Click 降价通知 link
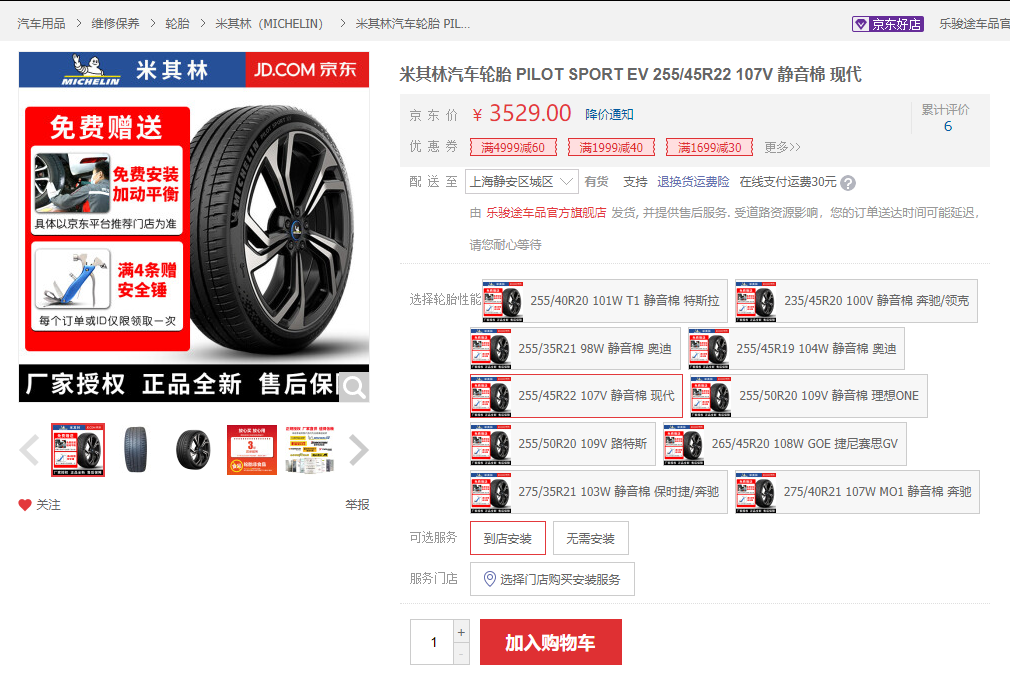Viewport: 1010px width, 685px height. click(609, 115)
